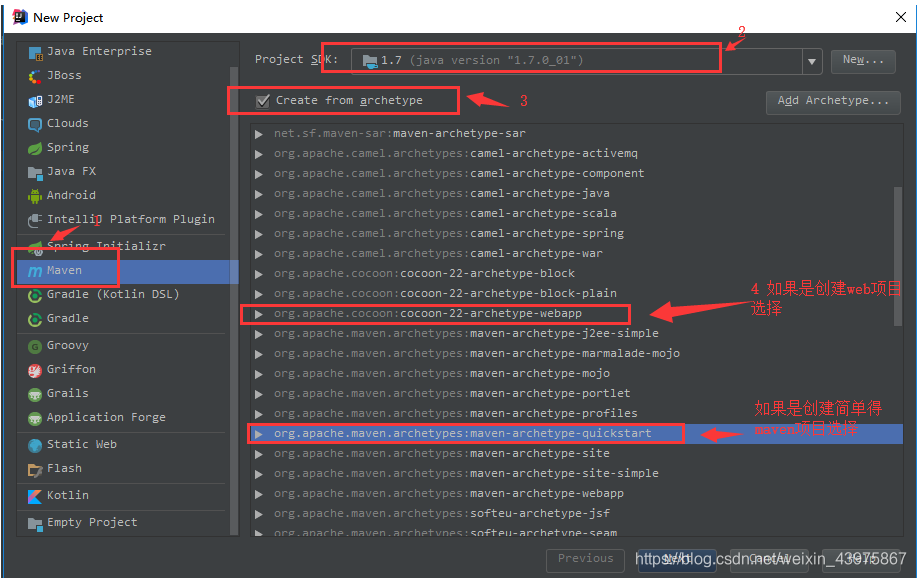Image resolution: width=917 pixels, height=578 pixels.
Task: Select maven-archetype-site-simple archetype
Action: point(466,473)
